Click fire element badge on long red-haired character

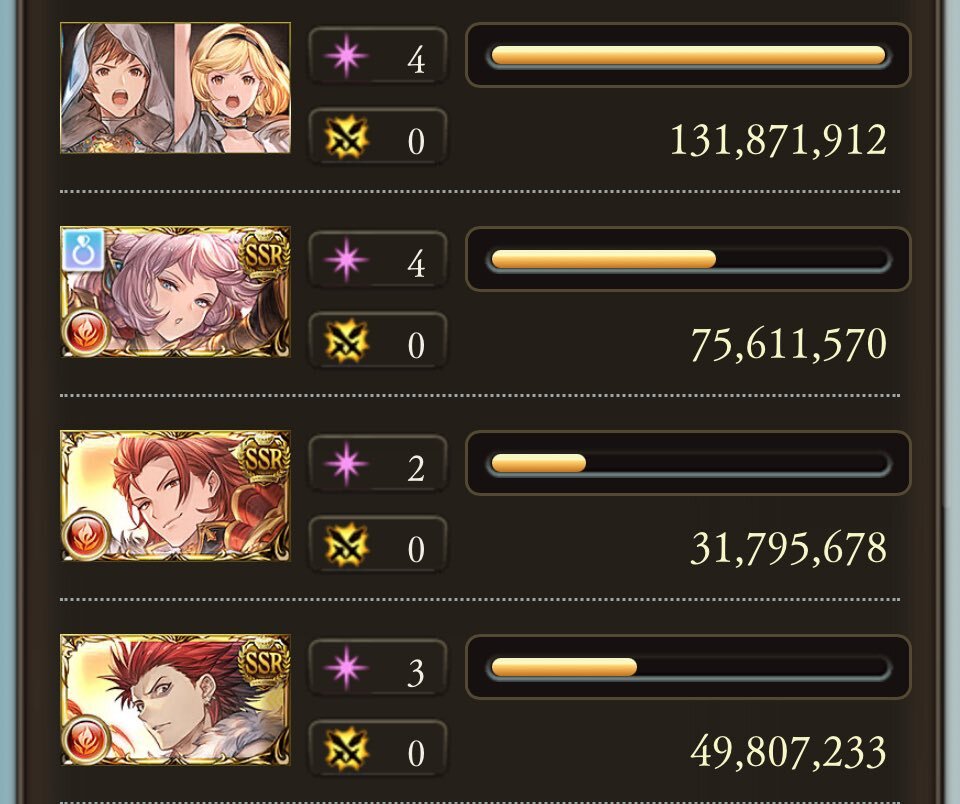pos(86,536)
